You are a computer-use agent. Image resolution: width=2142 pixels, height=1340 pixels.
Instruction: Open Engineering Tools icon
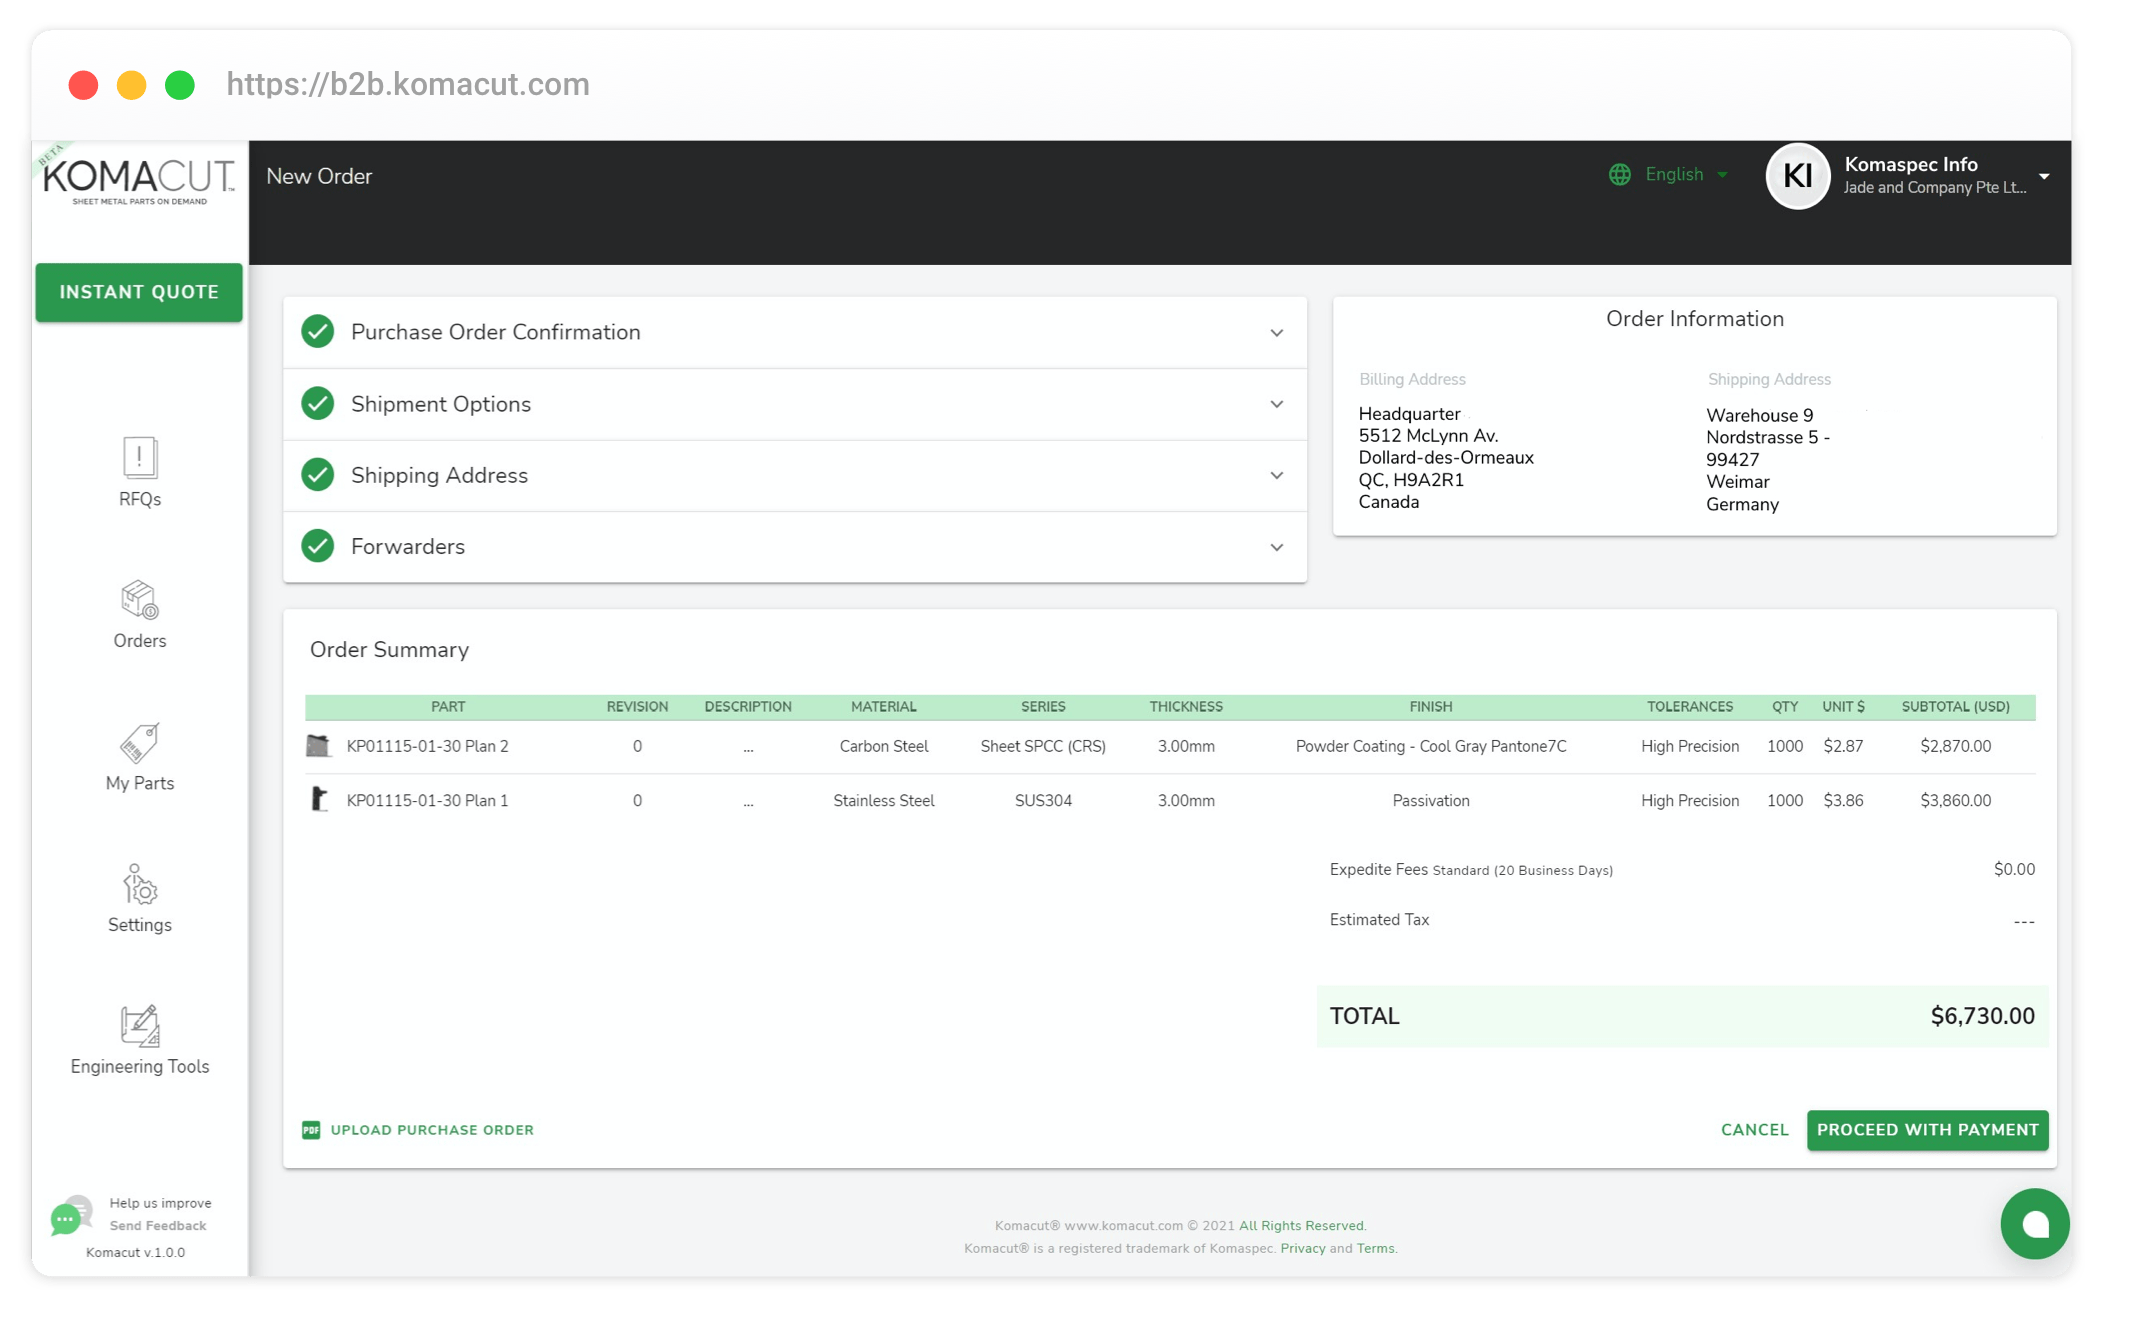click(139, 1026)
